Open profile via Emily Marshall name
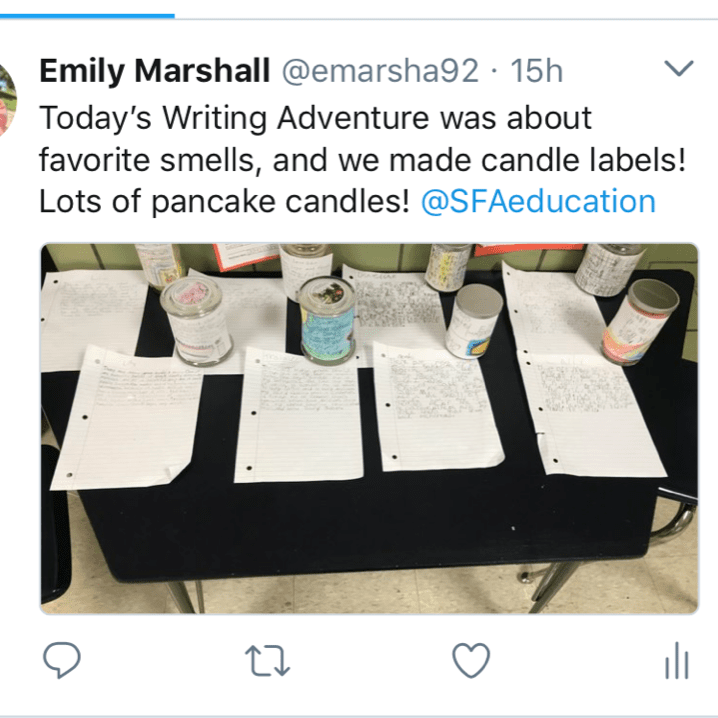Screen dimensions: 718x718 point(155,71)
